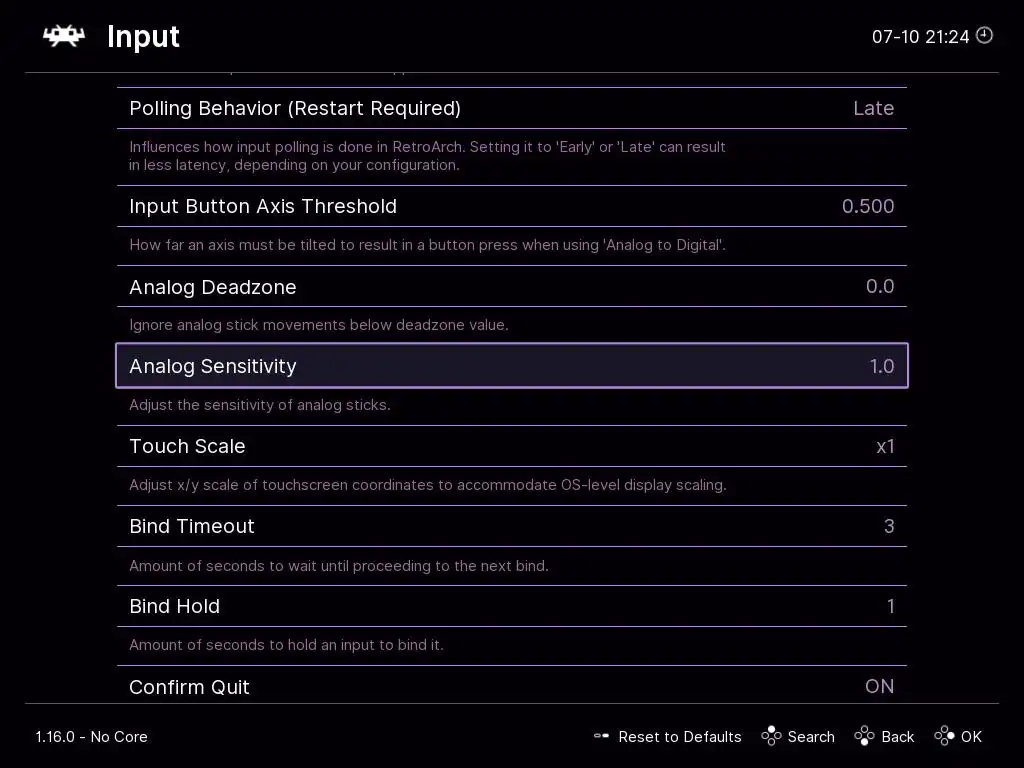Click the Reset to Defaults label

tap(680, 737)
